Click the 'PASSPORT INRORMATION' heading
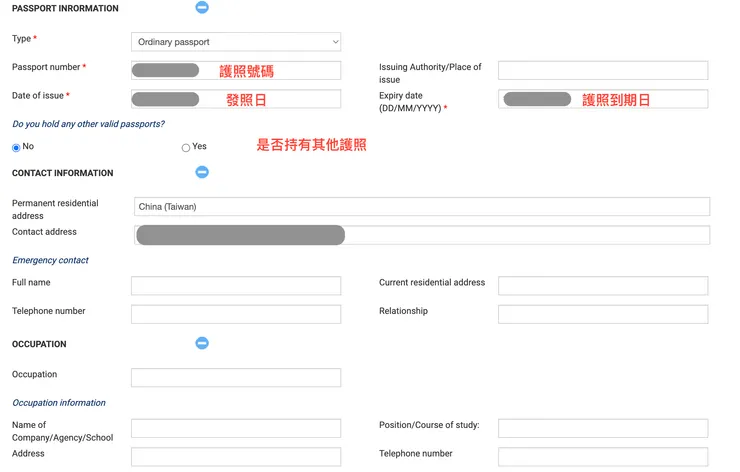This screenshot has height=472, width=740. (x=65, y=8)
